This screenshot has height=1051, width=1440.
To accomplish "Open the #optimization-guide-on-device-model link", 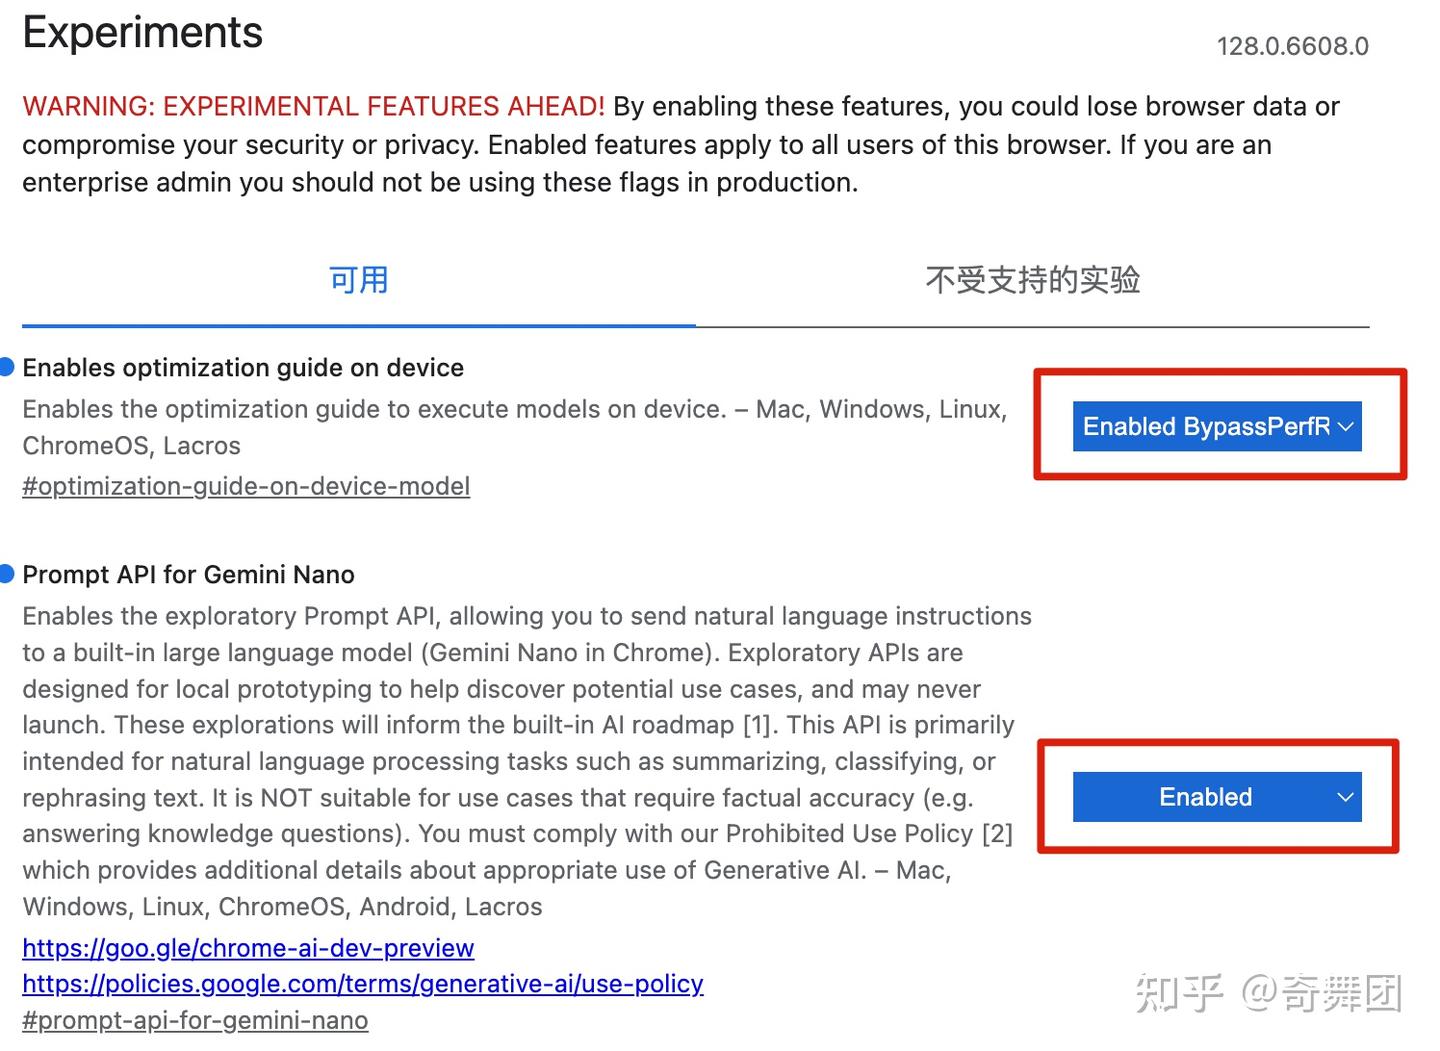I will click(246, 486).
